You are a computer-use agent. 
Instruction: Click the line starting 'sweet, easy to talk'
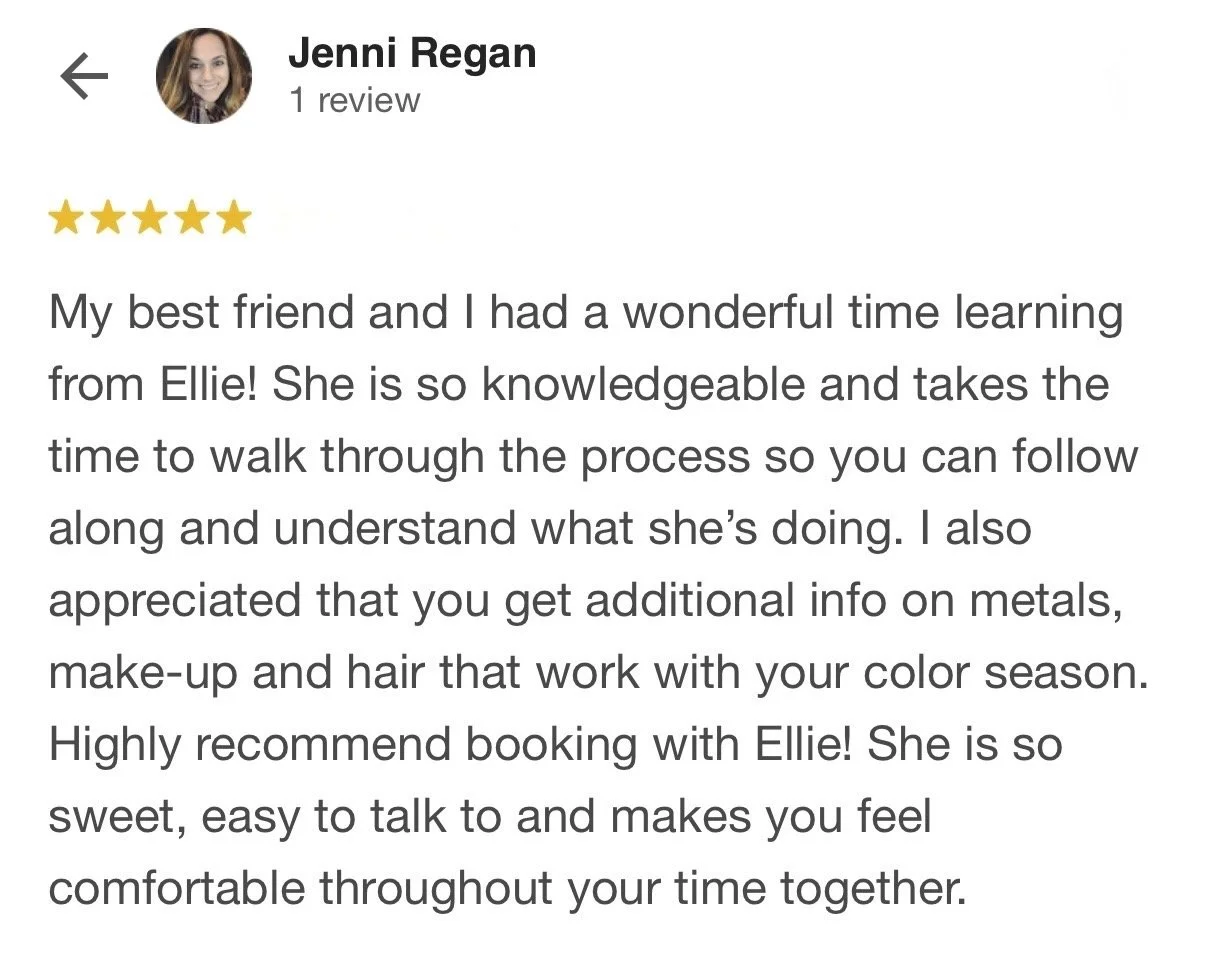pos(490,818)
